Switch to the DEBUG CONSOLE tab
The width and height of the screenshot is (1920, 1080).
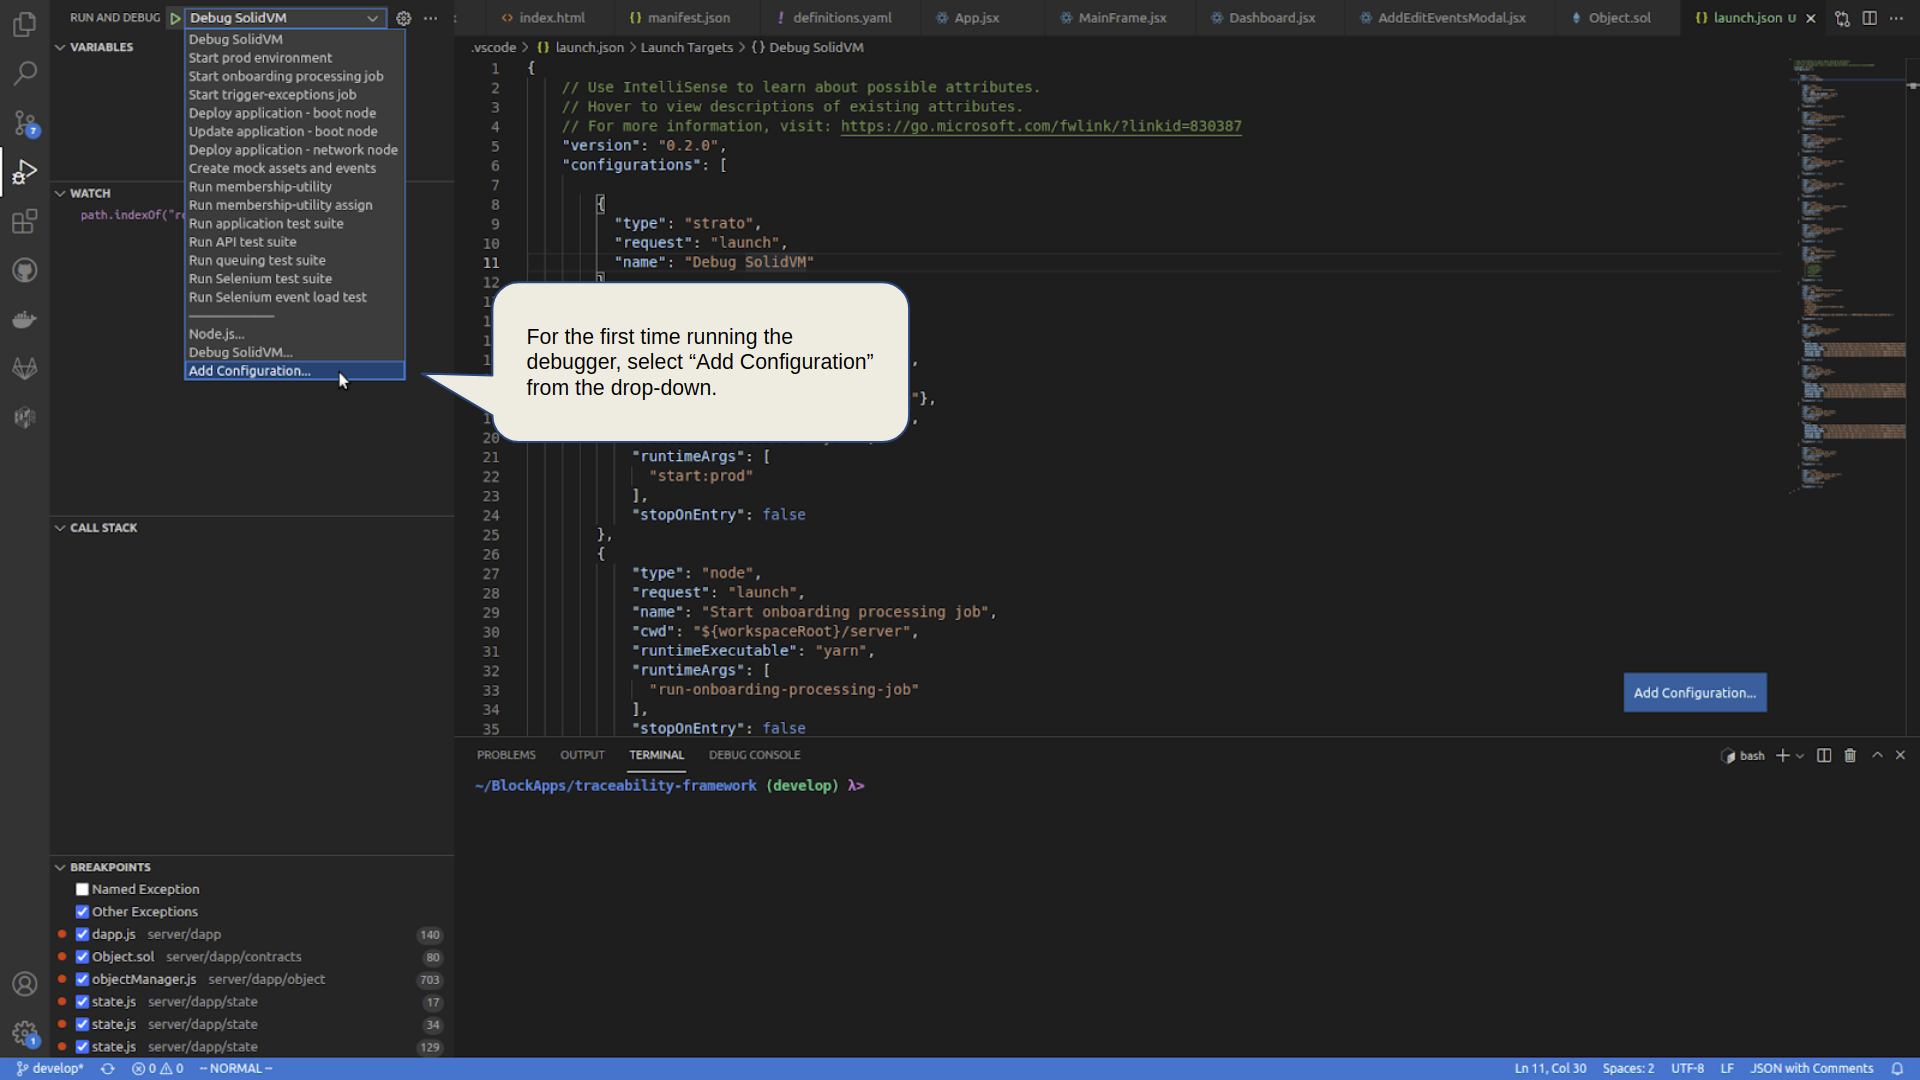(x=754, y=755)
